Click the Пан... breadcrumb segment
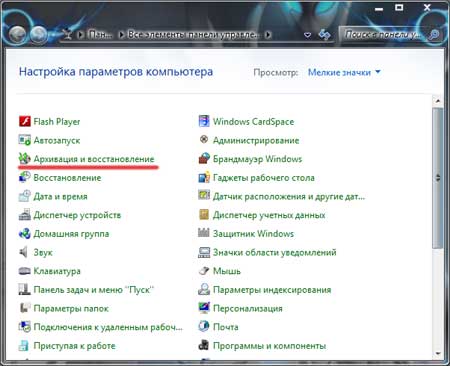The width and height of the screenshot is (450, 366). pos(100,35)
